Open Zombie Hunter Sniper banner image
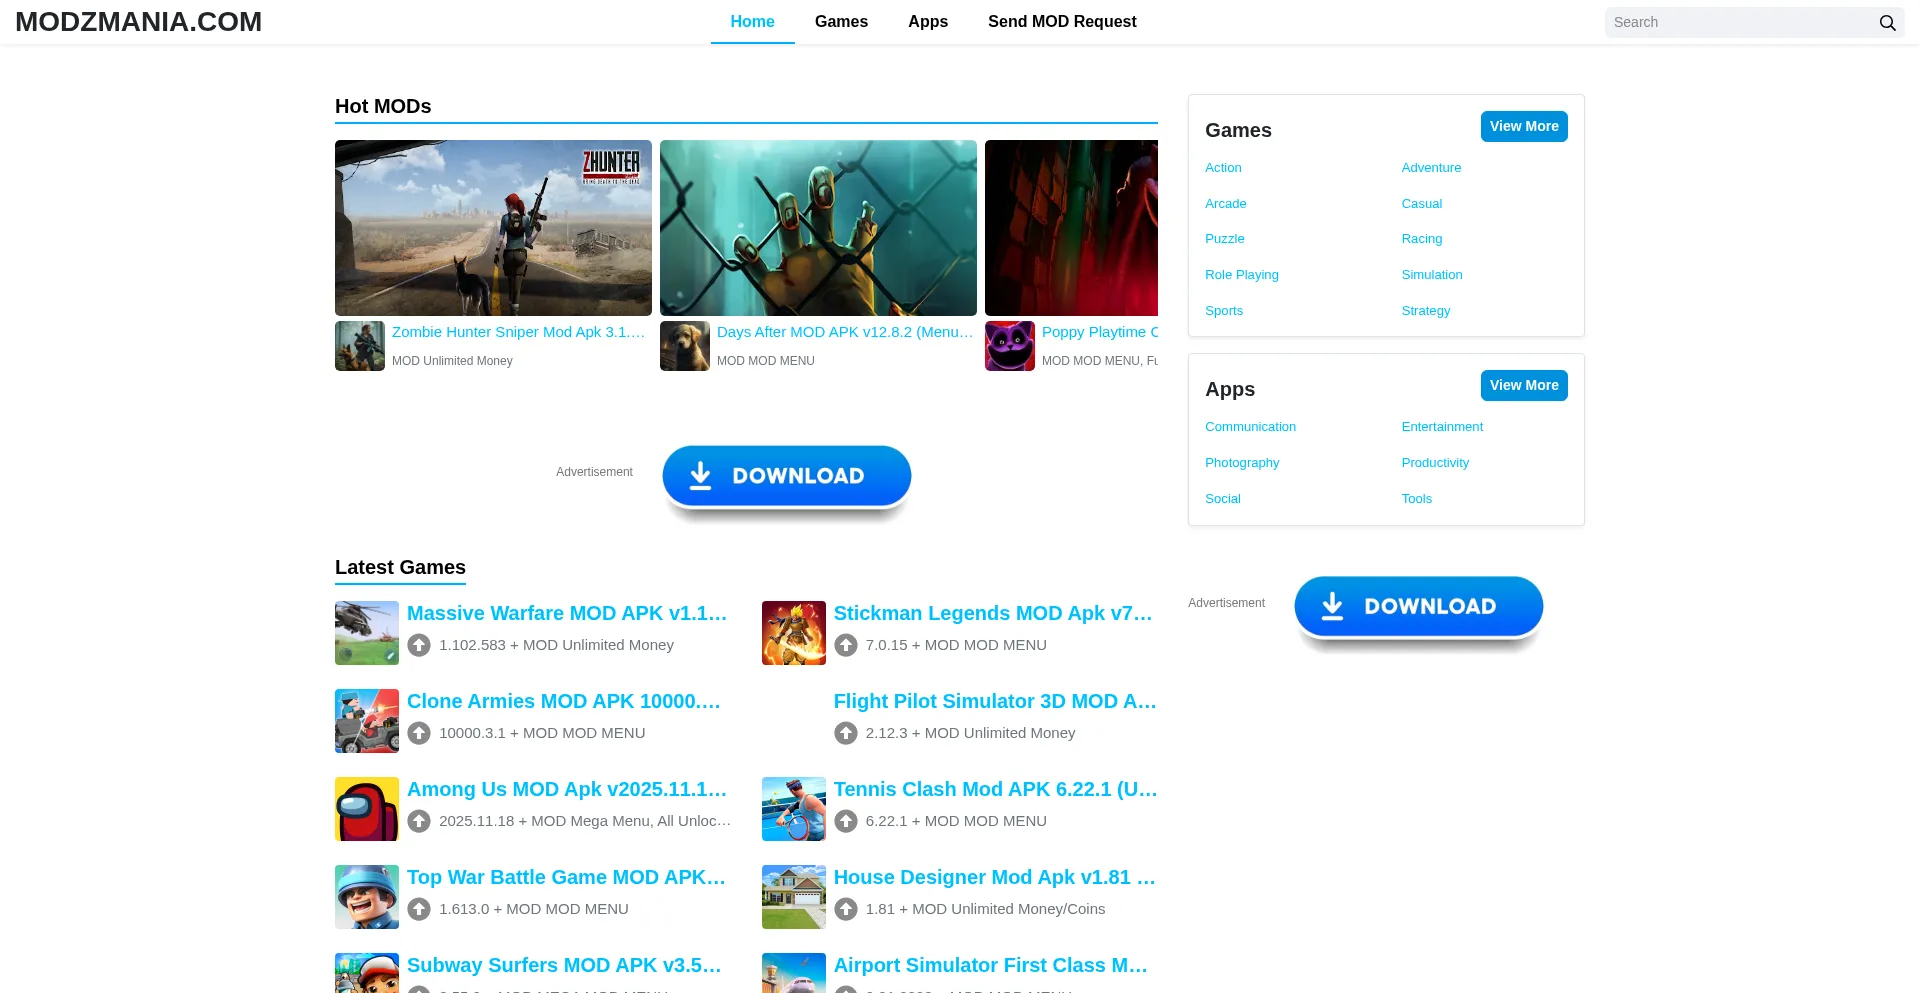Screen dimensions: 1920x993 (x=493, y=228)
